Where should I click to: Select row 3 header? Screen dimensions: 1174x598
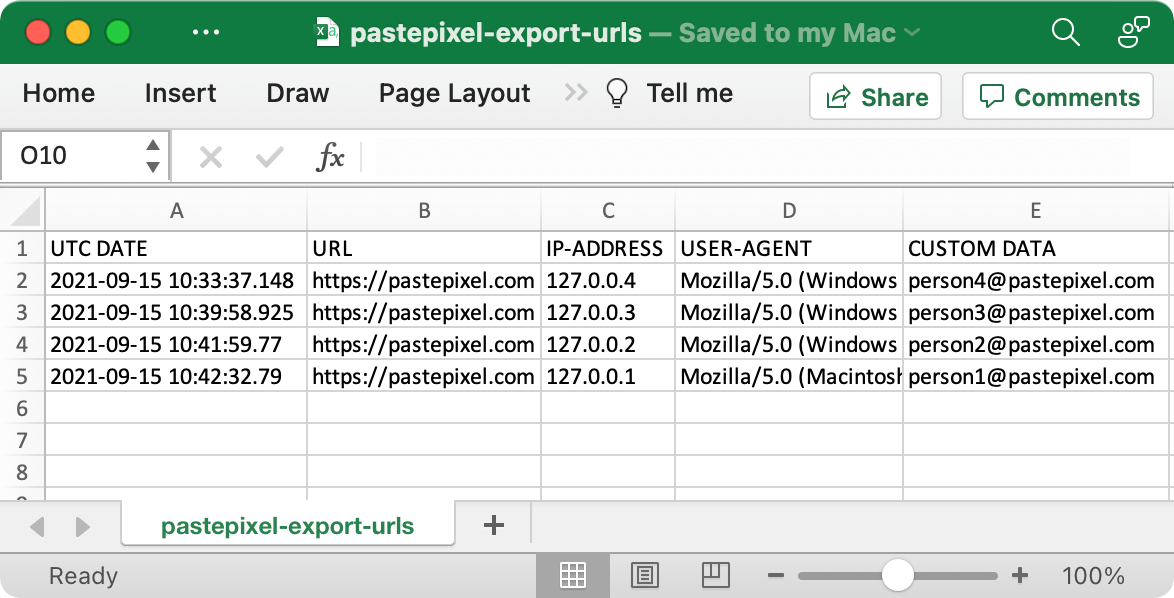pyautogui.click(x=22, y=312)
